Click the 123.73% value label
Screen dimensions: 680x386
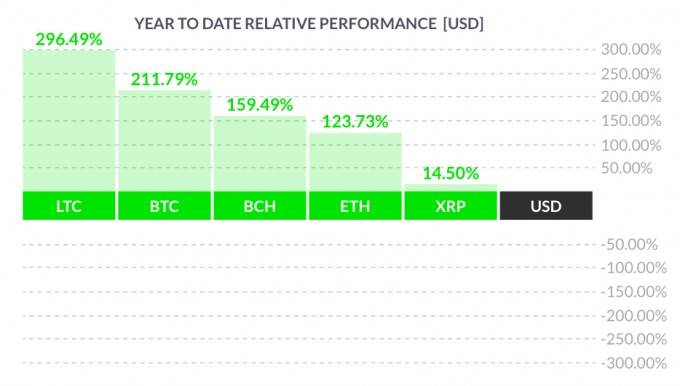coord(355,121)
